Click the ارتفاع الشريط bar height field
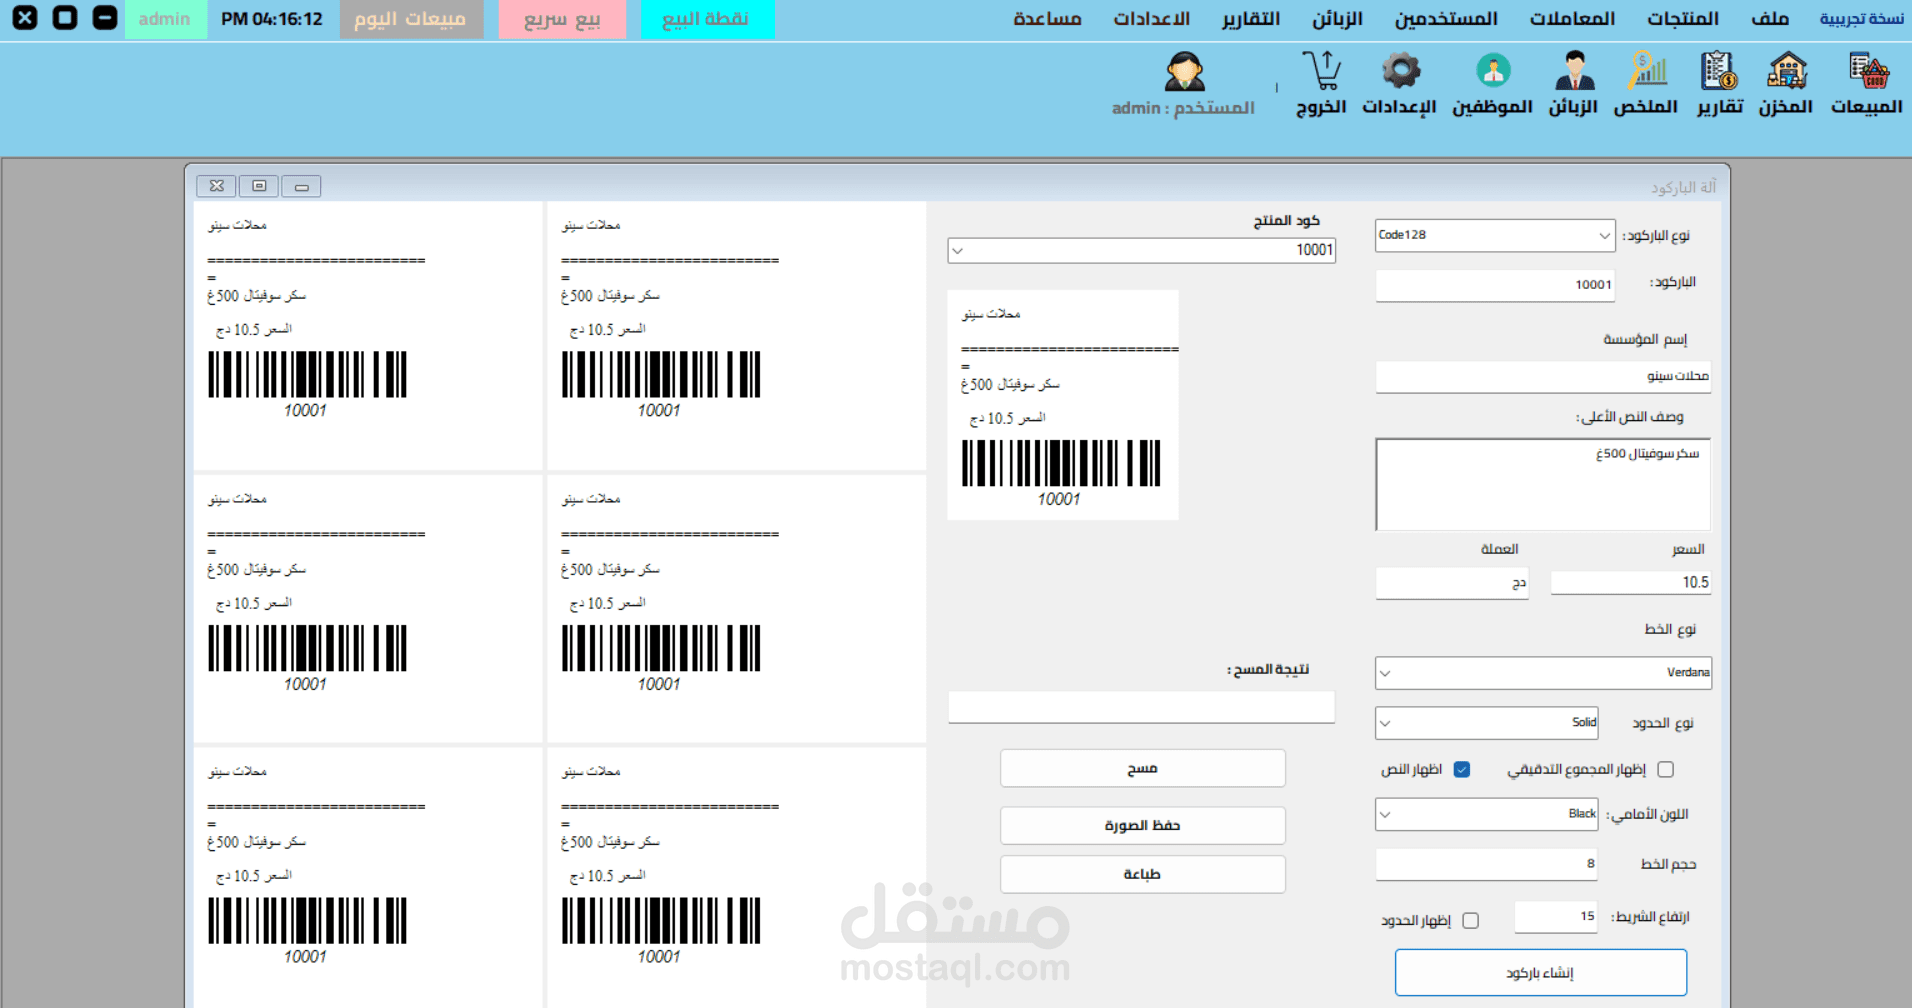Viewport: 1912px width, 1008px height. pyautogui.click(x=1556, y=917)
